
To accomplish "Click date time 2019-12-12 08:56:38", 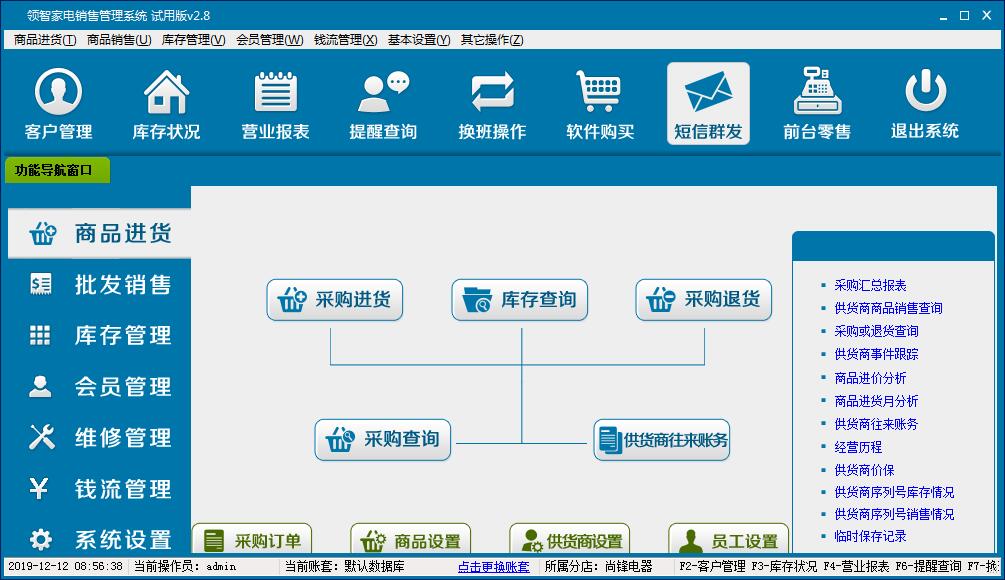I will click(65, 567).
